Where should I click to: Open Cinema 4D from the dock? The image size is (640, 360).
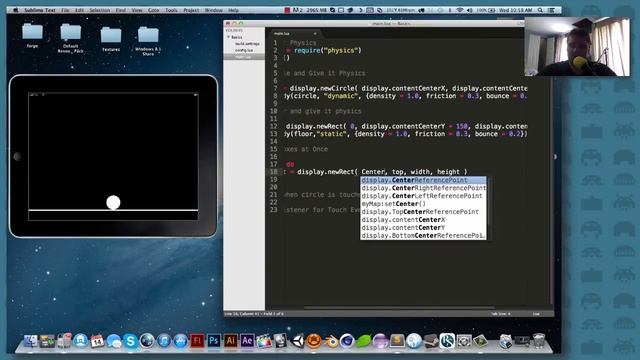tap(347, 341)
